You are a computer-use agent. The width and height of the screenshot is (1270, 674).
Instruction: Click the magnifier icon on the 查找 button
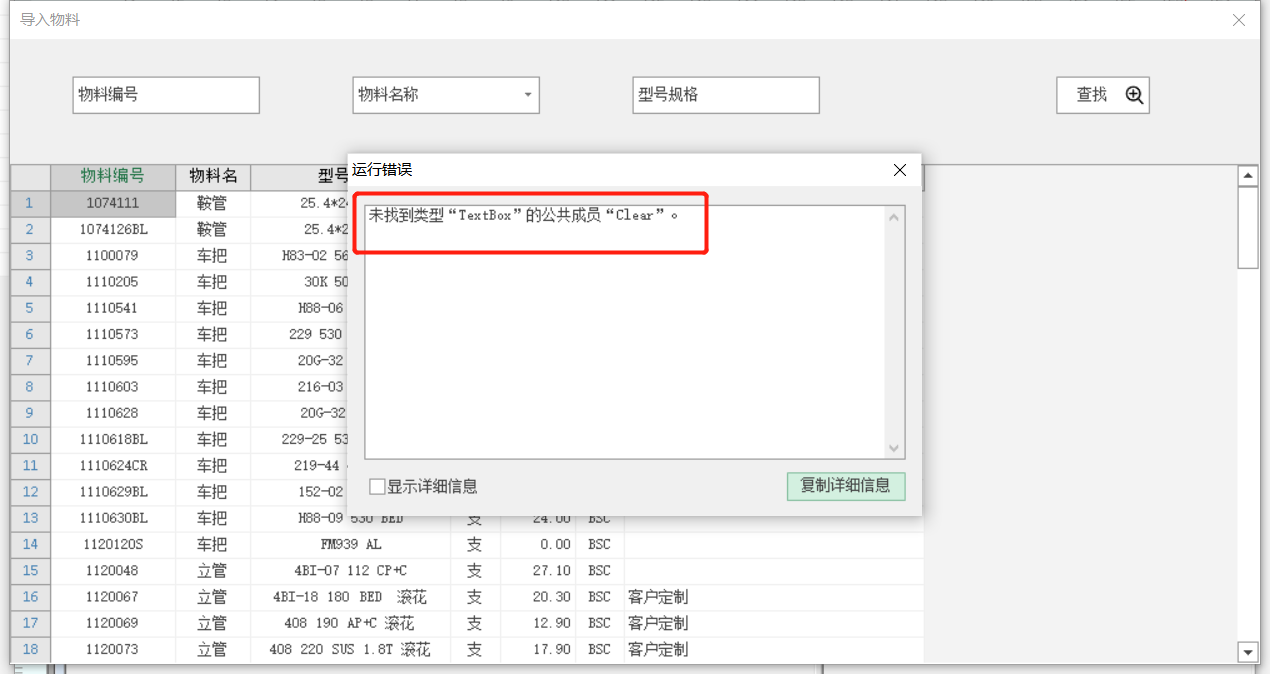[1134, 95]
